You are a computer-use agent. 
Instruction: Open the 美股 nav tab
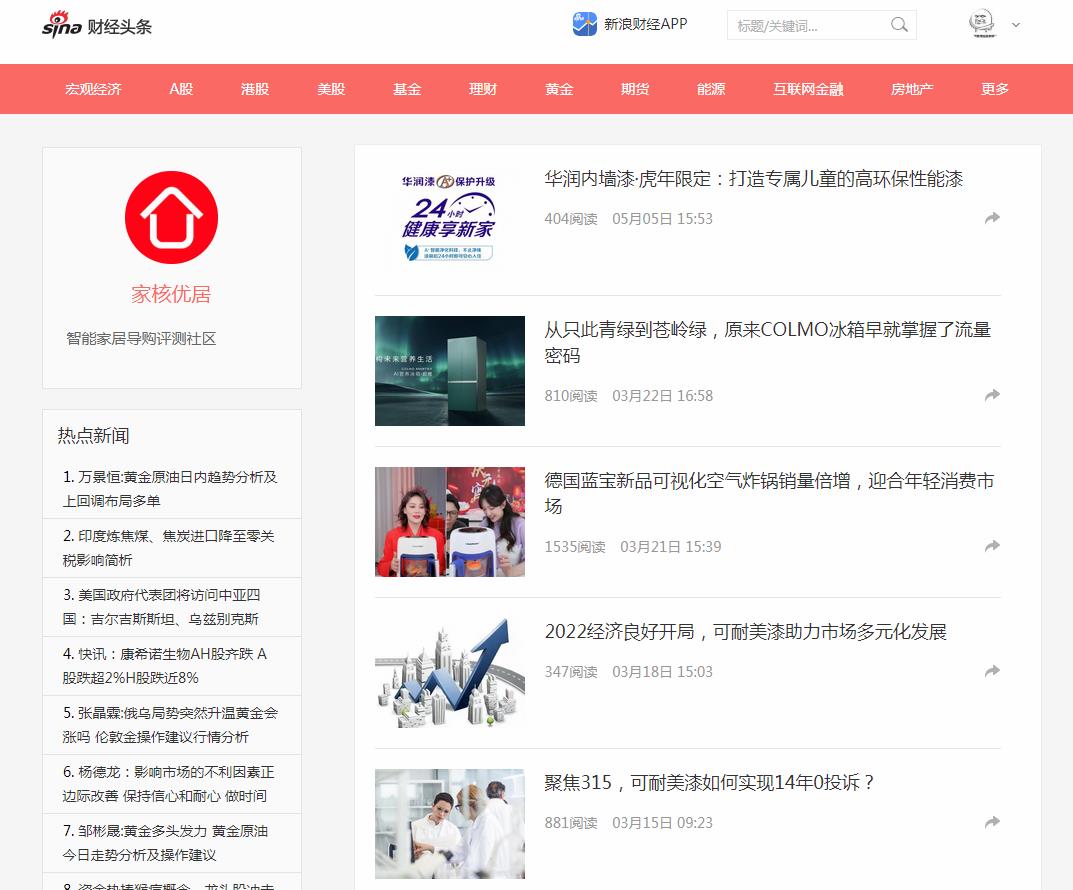[x=331, y=89]
